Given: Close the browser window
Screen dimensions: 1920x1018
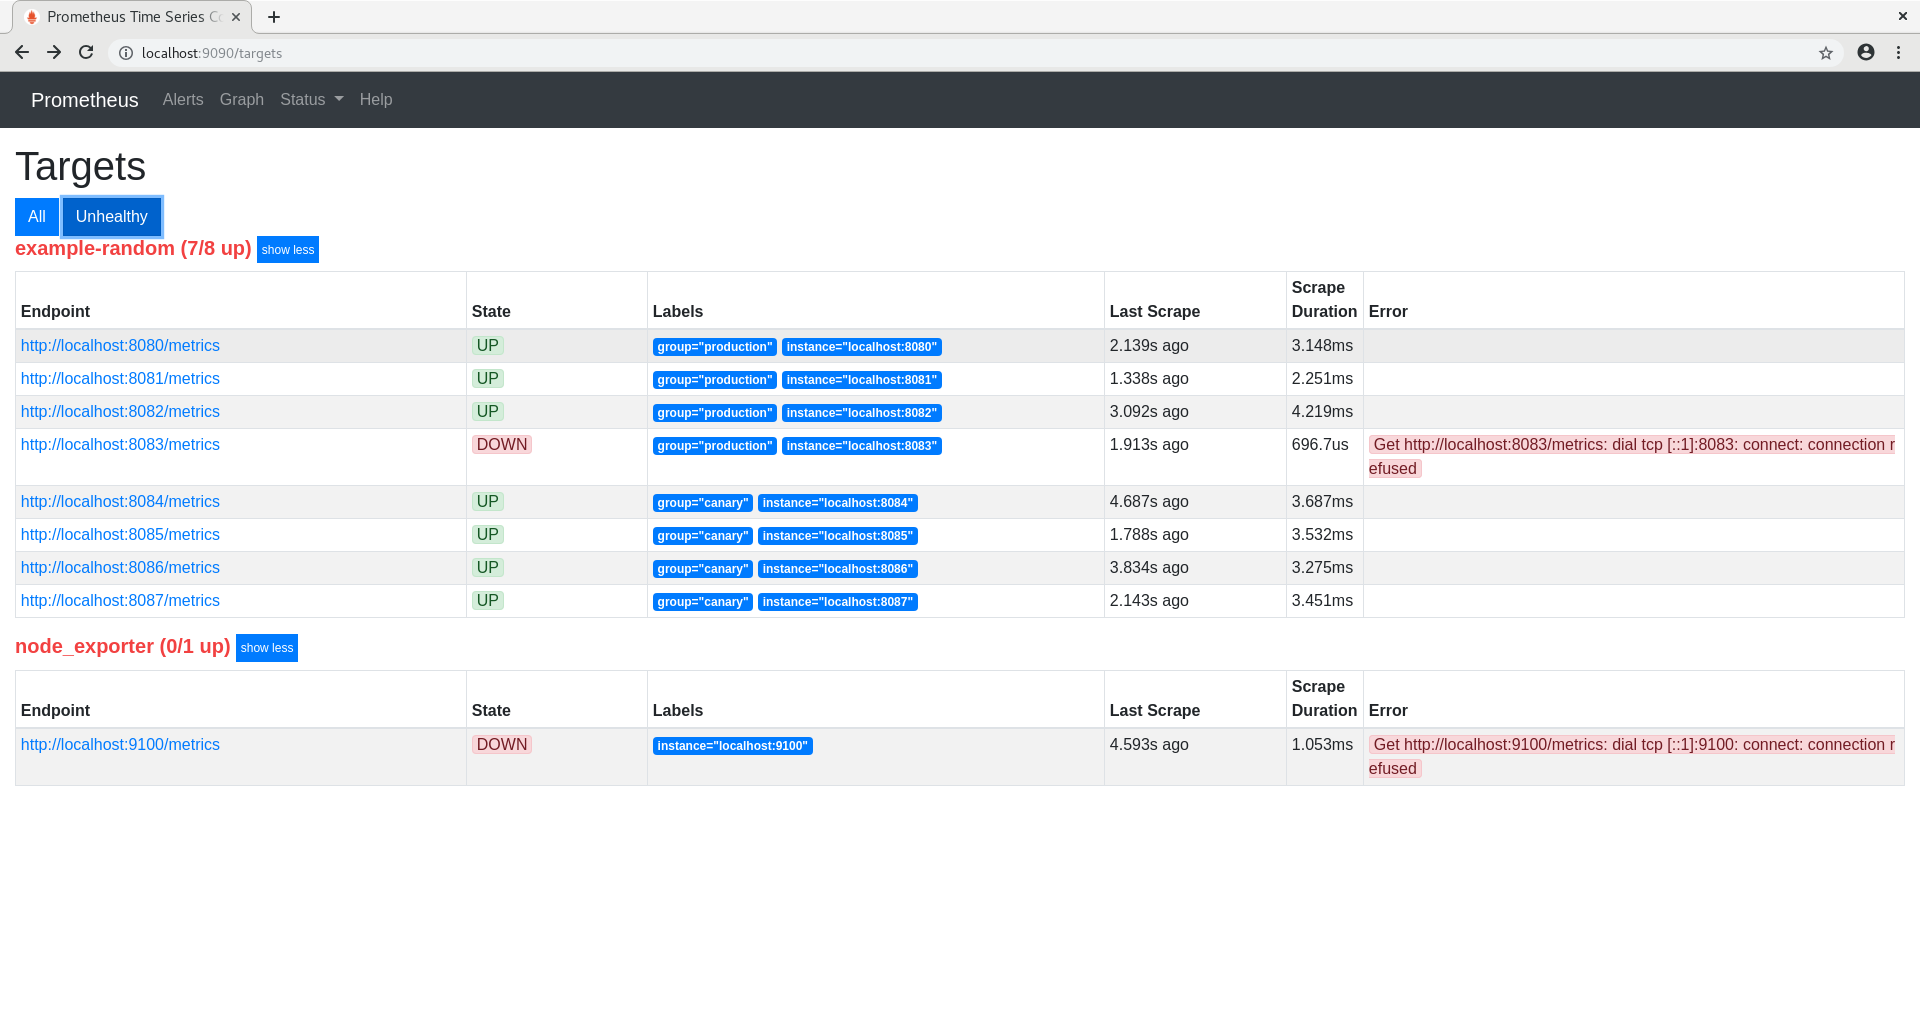Looking at the screenshot, I should pos(1902,16).
